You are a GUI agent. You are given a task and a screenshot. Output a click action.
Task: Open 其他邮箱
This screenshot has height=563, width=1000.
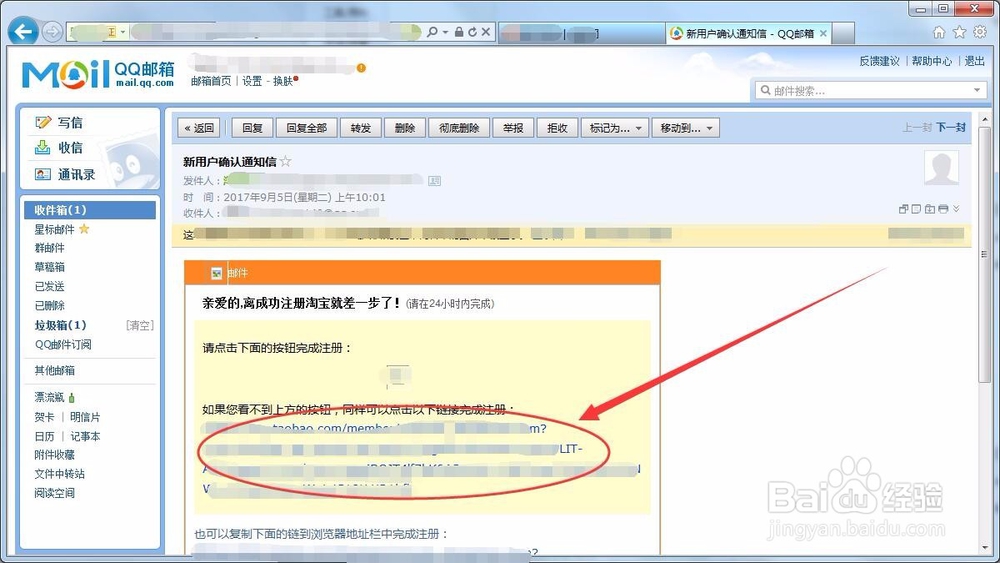tap(54, 370)
